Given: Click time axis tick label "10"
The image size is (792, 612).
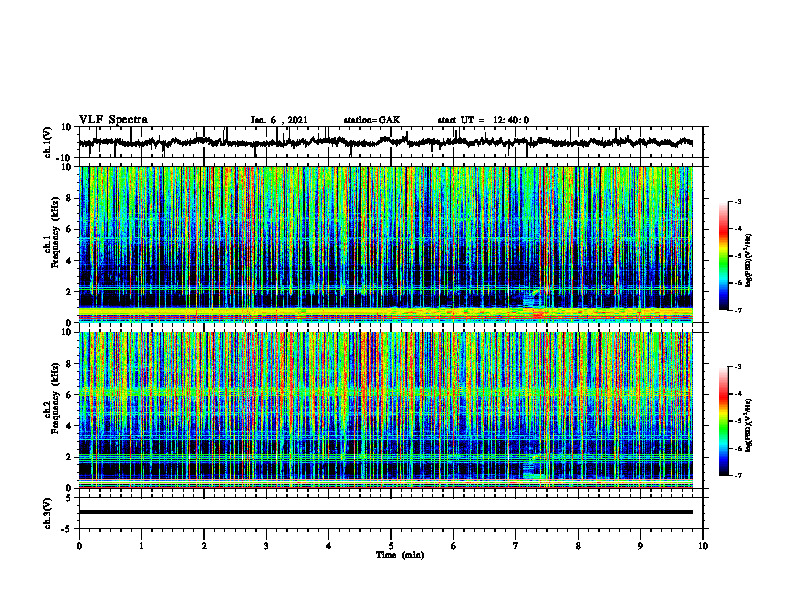Looking at the screenshot, I should [703, 546].
